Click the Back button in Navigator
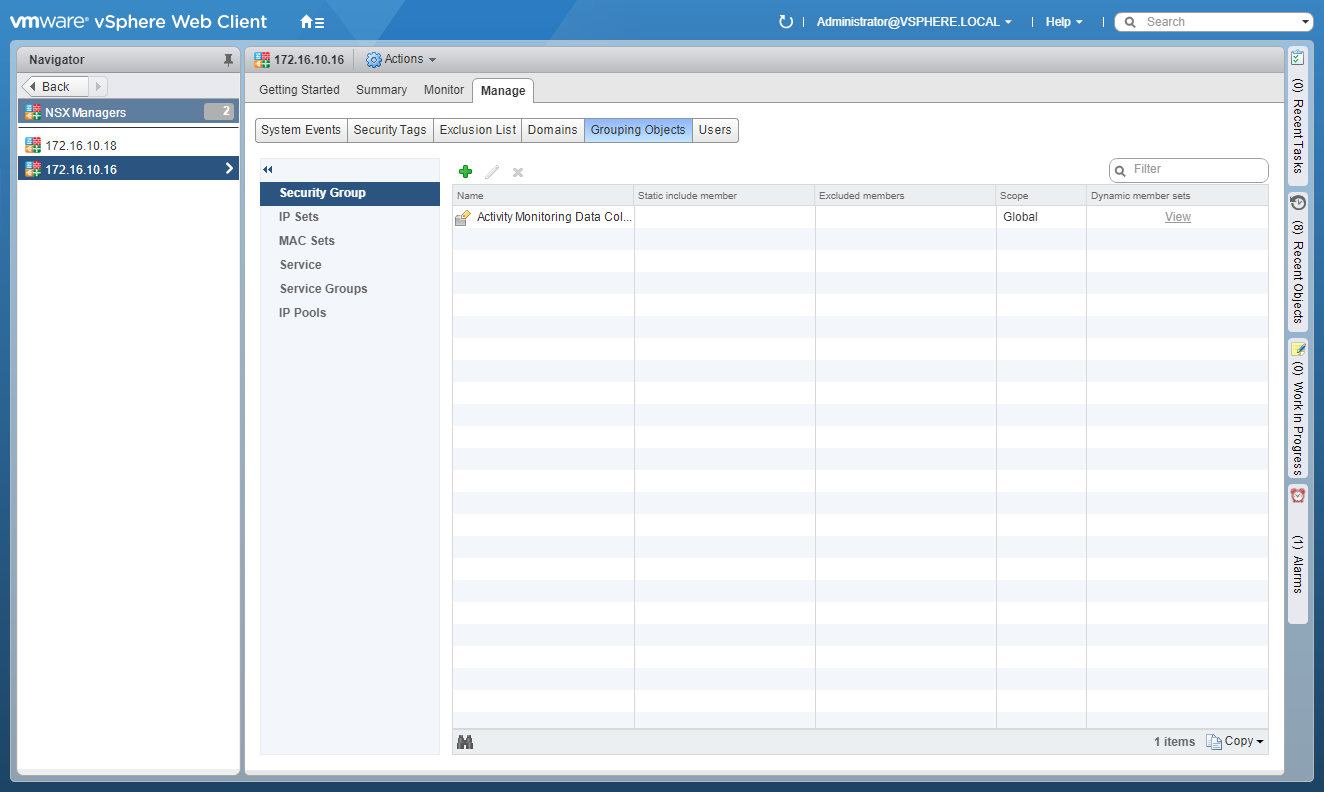The image size is (1324, 792). click(56, 87)
